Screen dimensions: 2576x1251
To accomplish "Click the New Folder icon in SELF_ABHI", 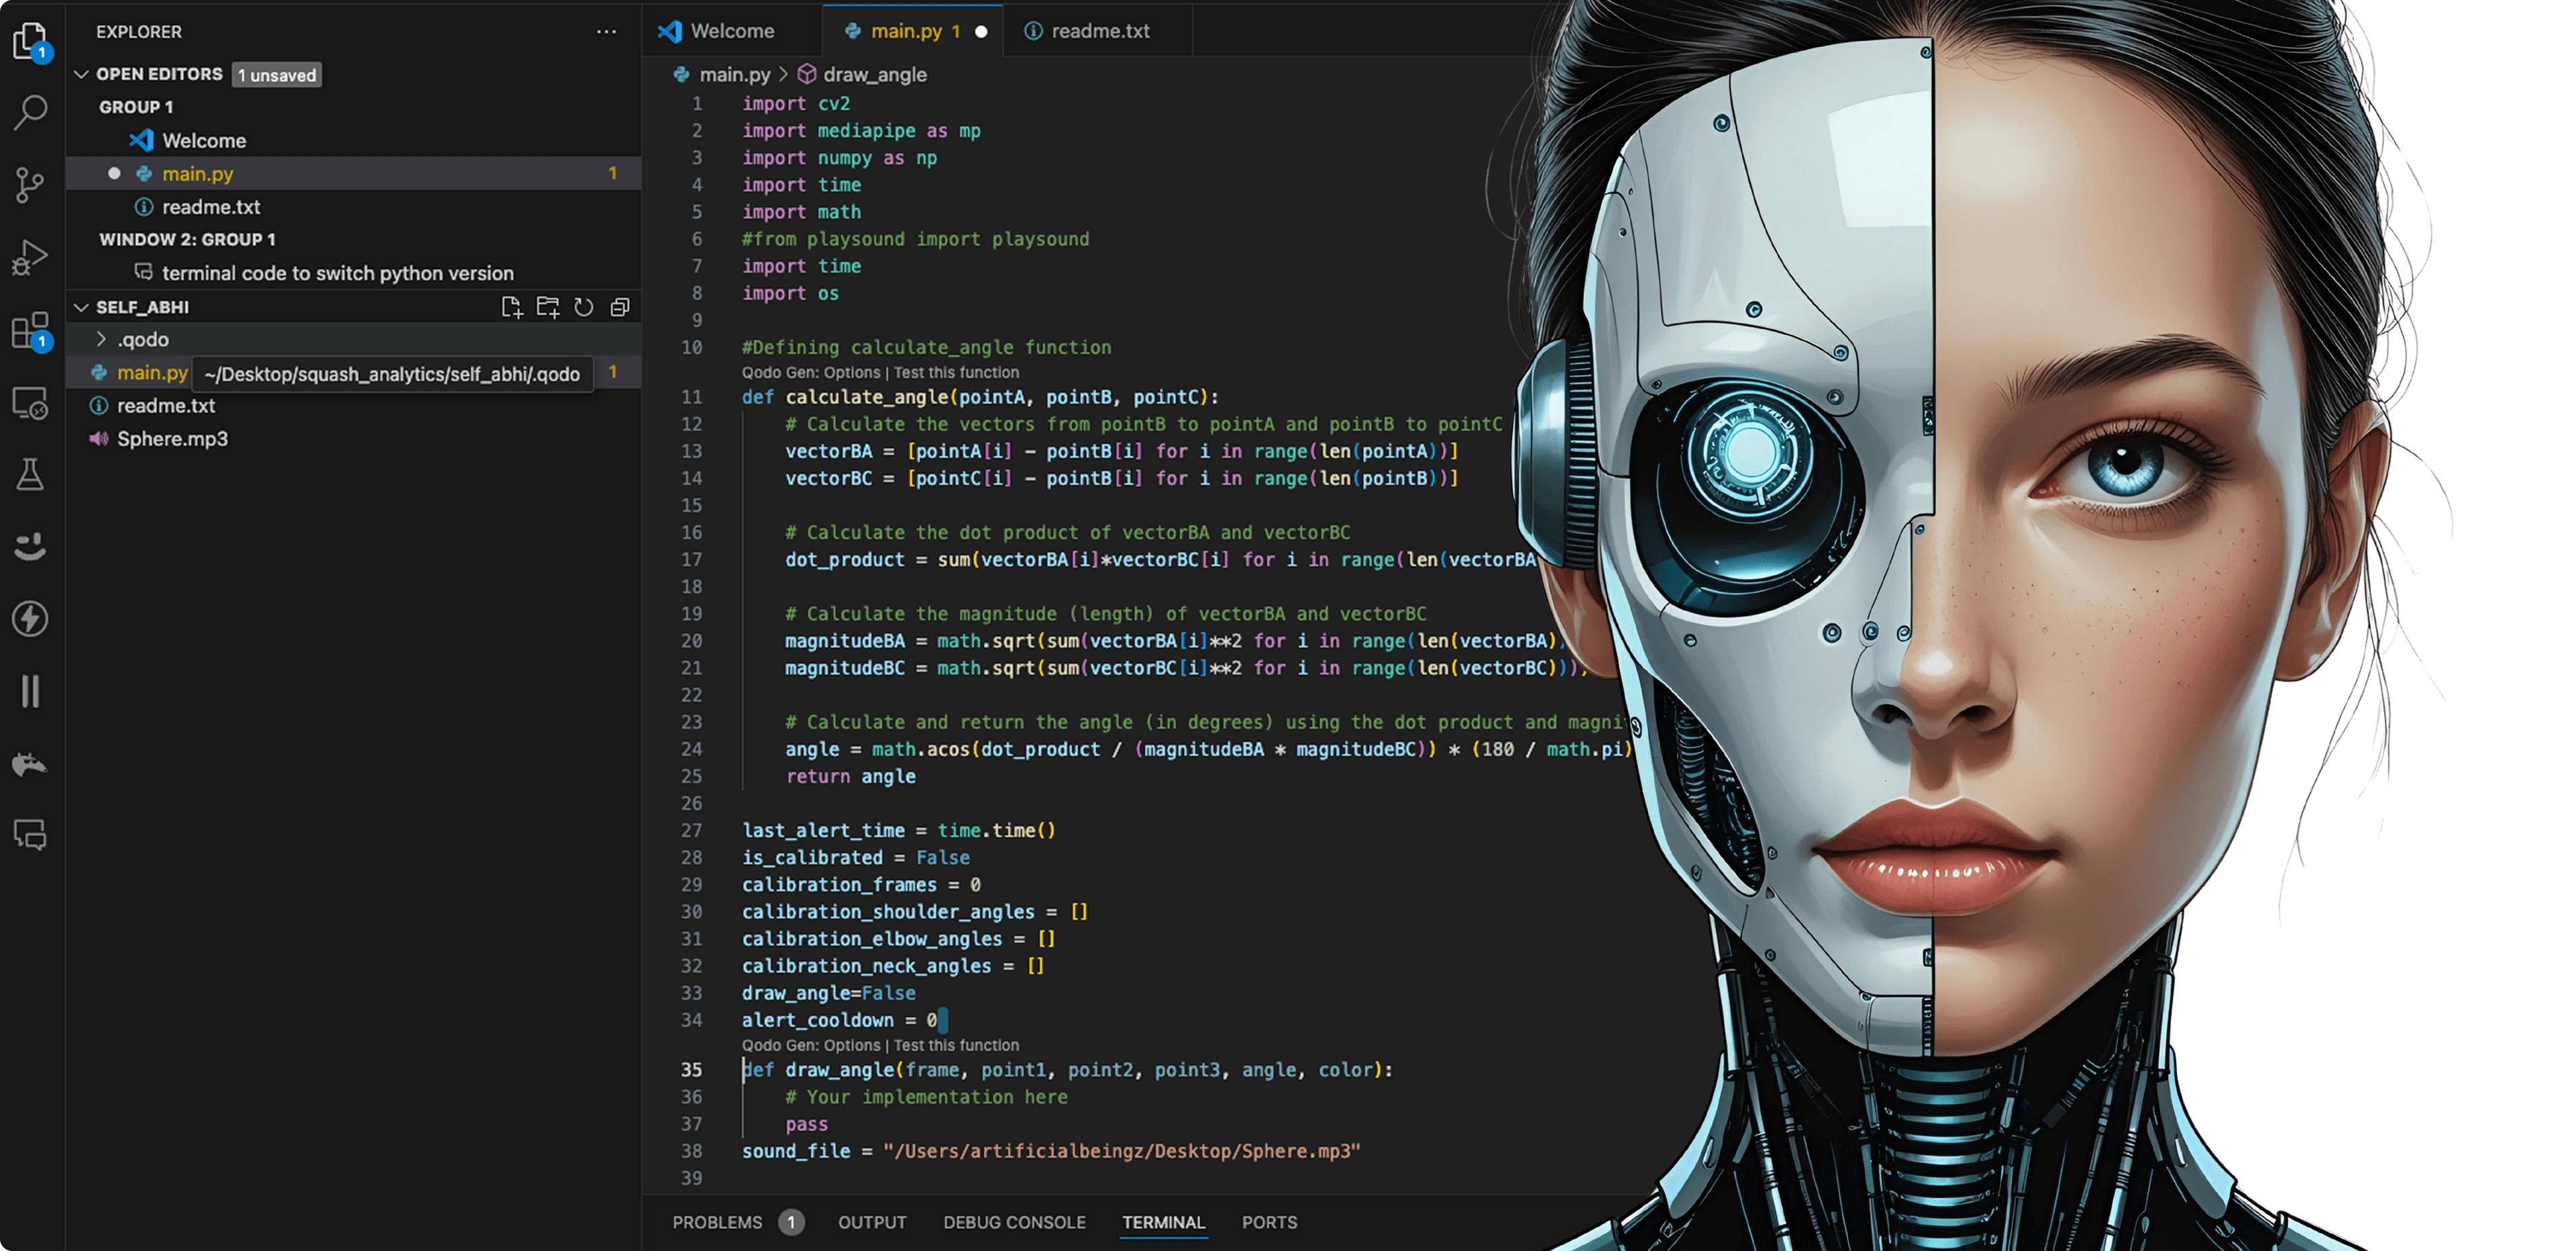I will tap(548, 307).
